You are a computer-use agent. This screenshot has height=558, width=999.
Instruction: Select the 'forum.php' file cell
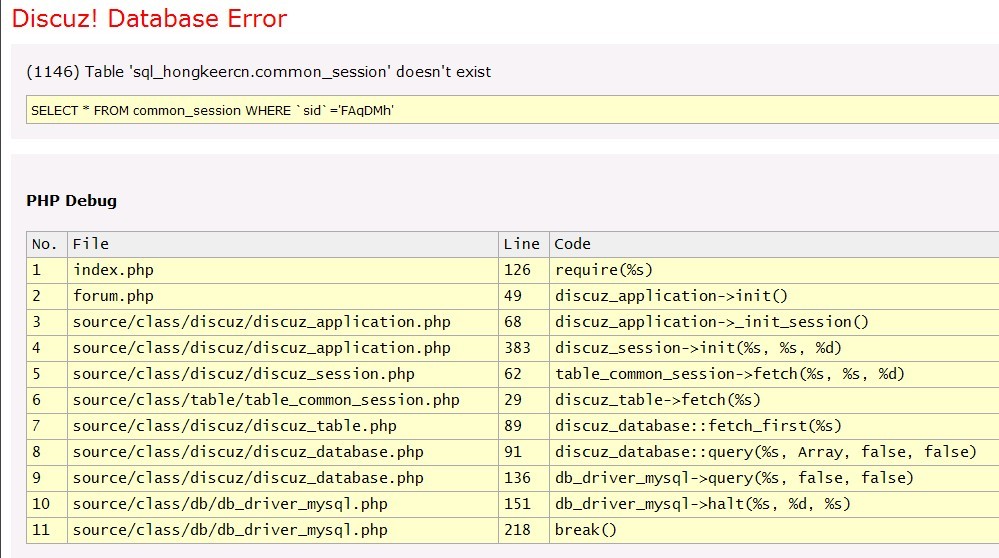coord(282,296)
